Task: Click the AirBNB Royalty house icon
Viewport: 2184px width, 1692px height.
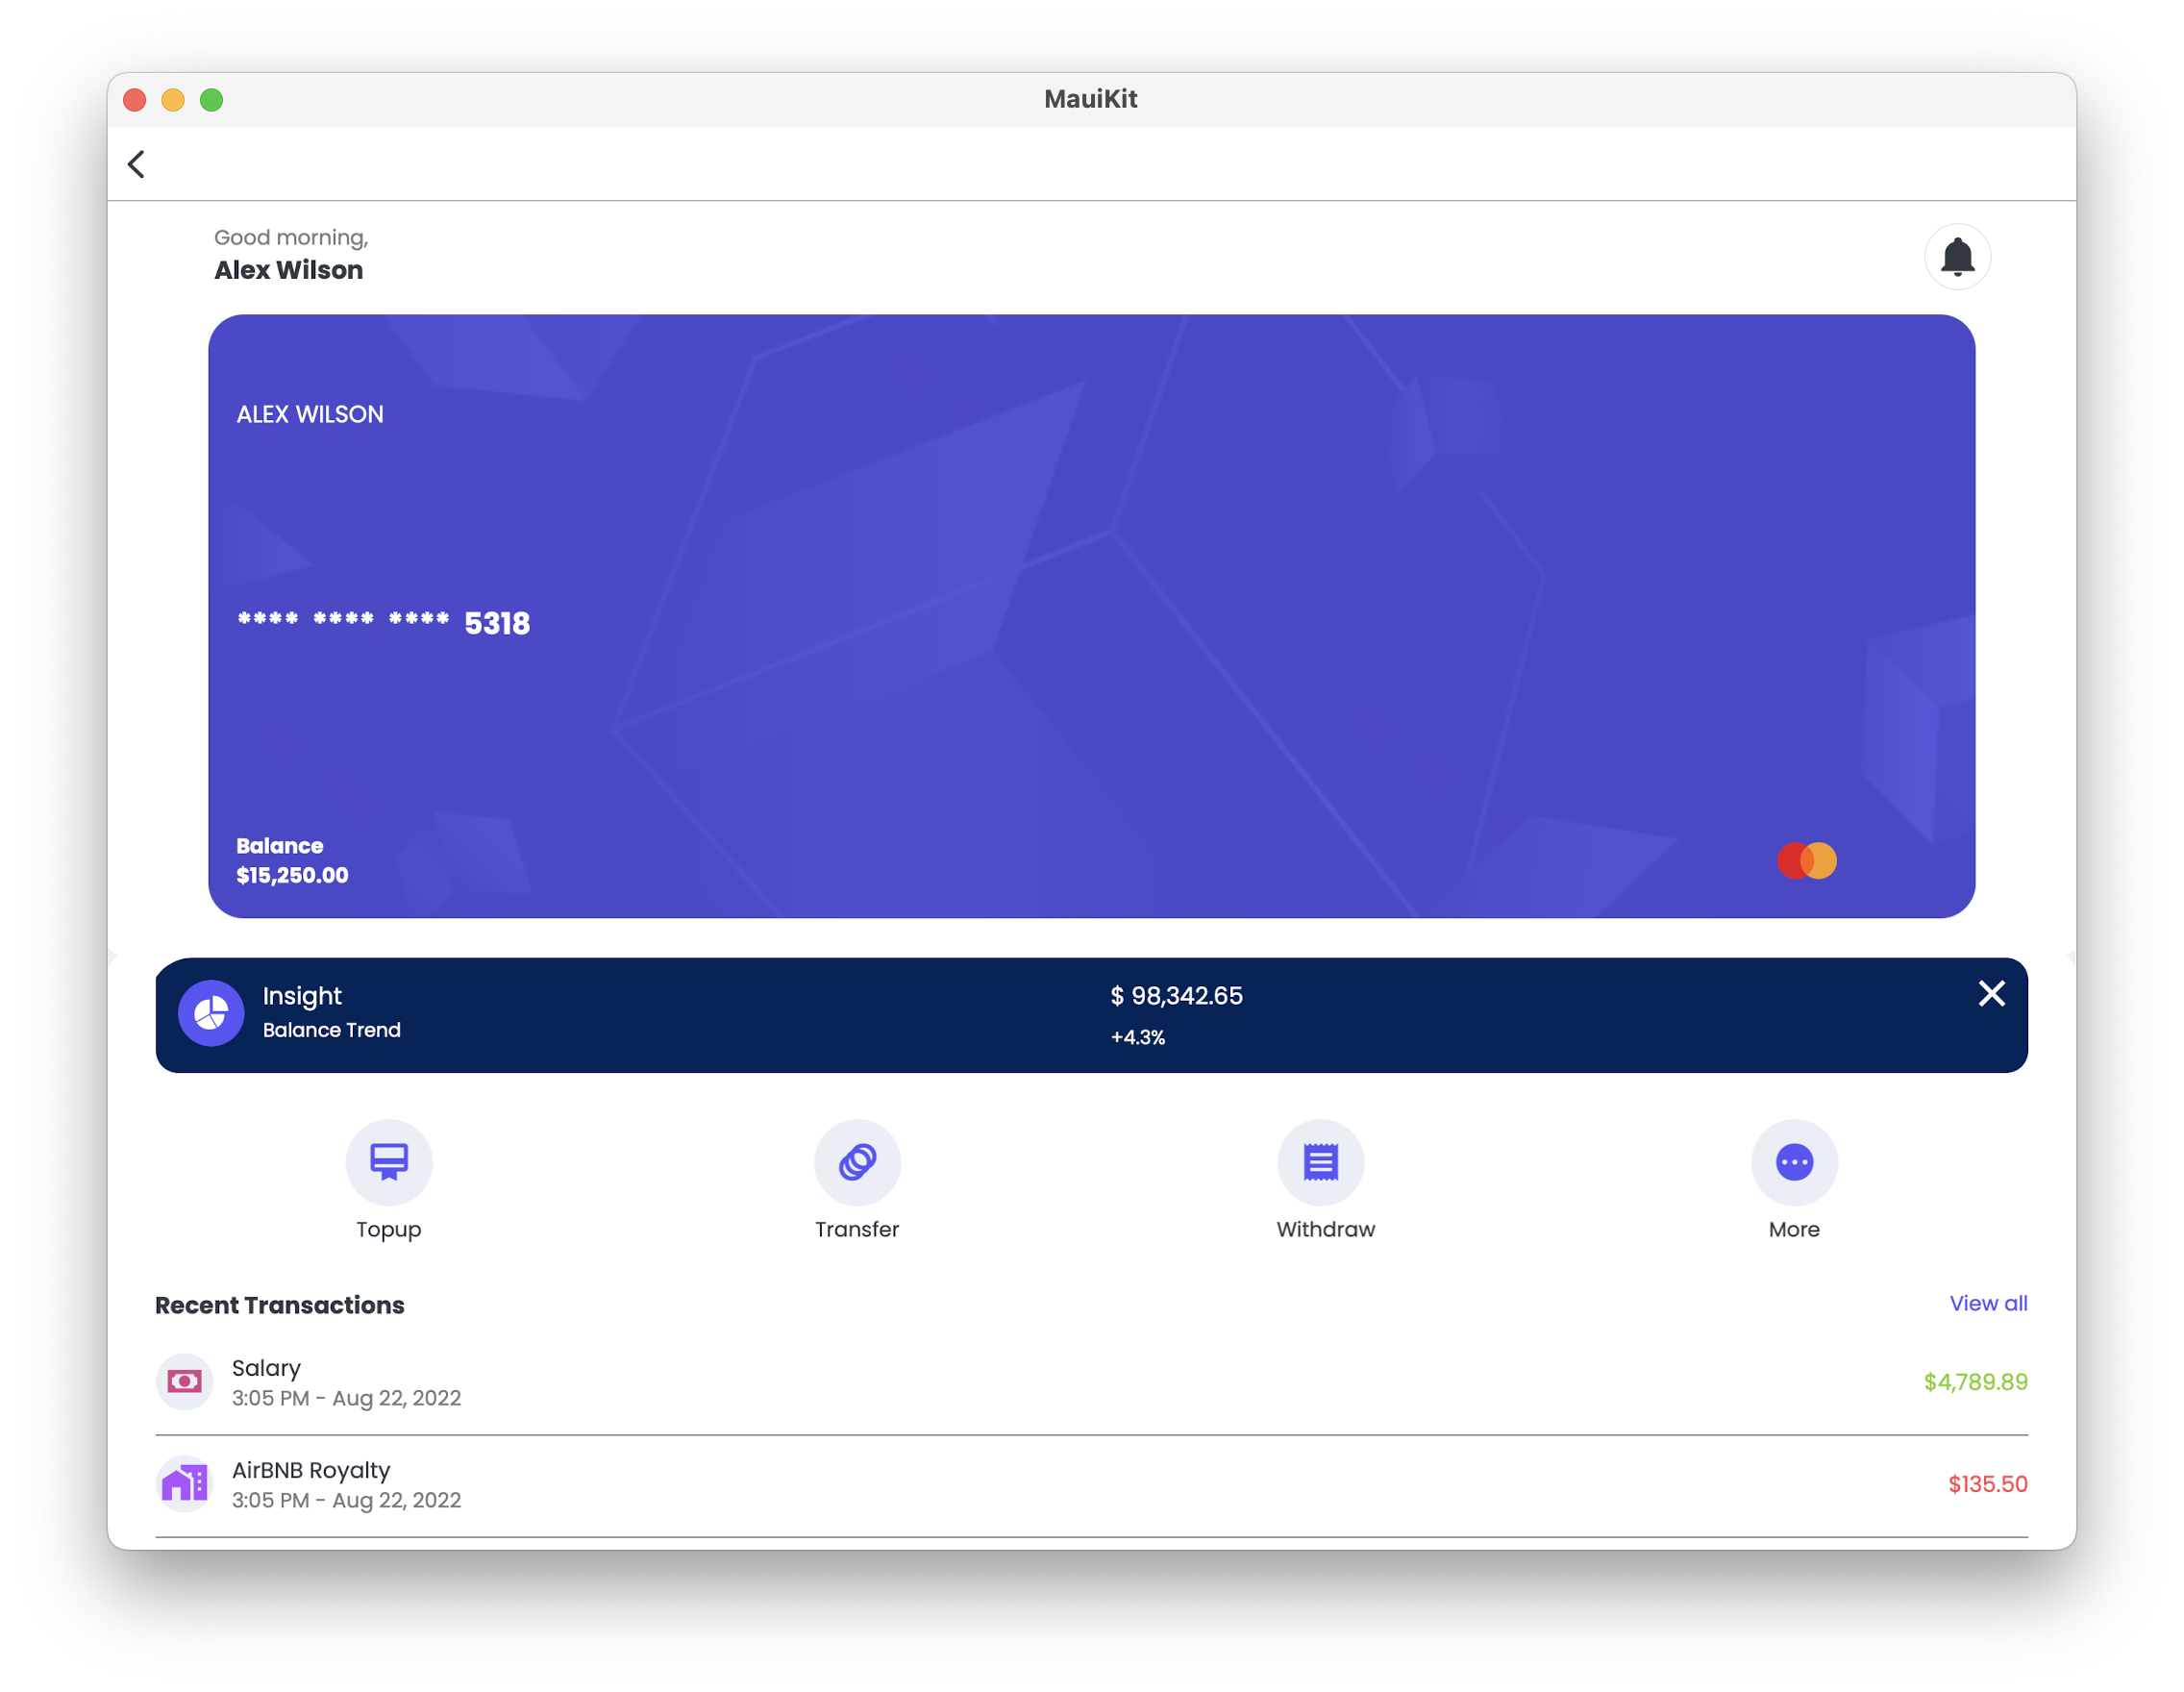Action: pyautogui.click(x=185, y=1484)
